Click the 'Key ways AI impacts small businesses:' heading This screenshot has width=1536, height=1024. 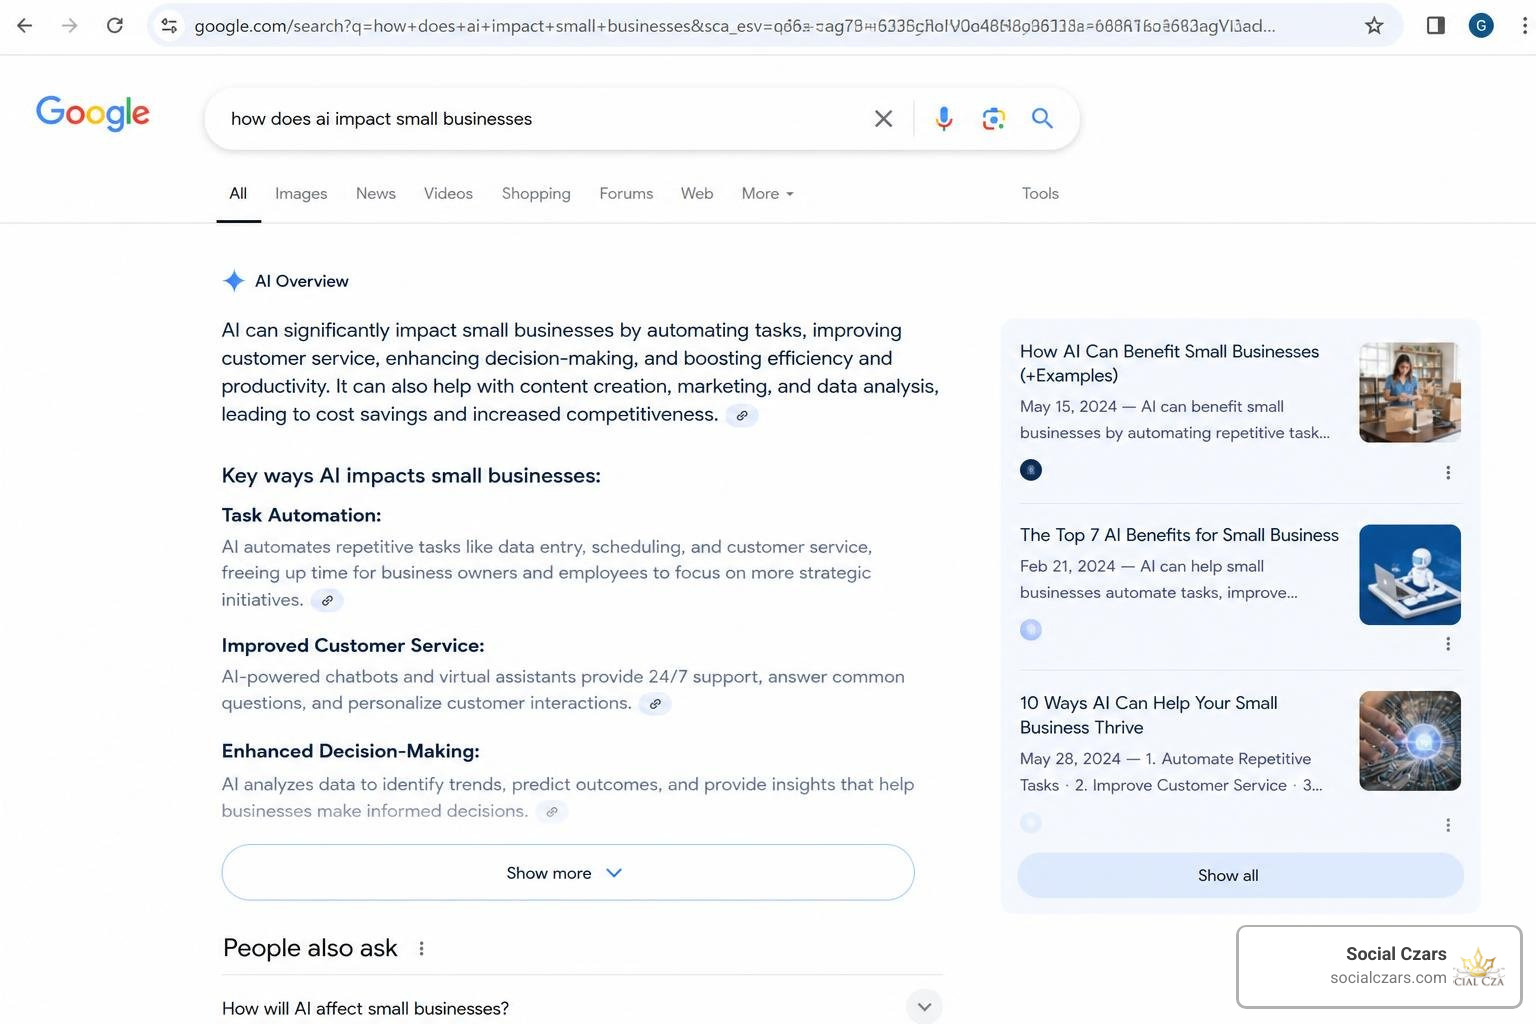(411, 476)
